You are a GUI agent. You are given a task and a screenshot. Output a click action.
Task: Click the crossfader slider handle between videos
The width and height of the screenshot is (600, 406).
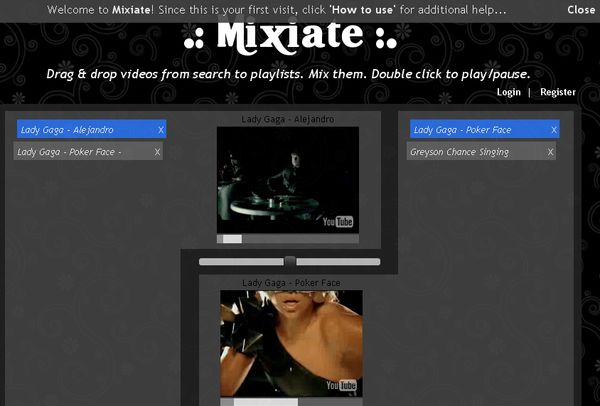coord(290,262)
